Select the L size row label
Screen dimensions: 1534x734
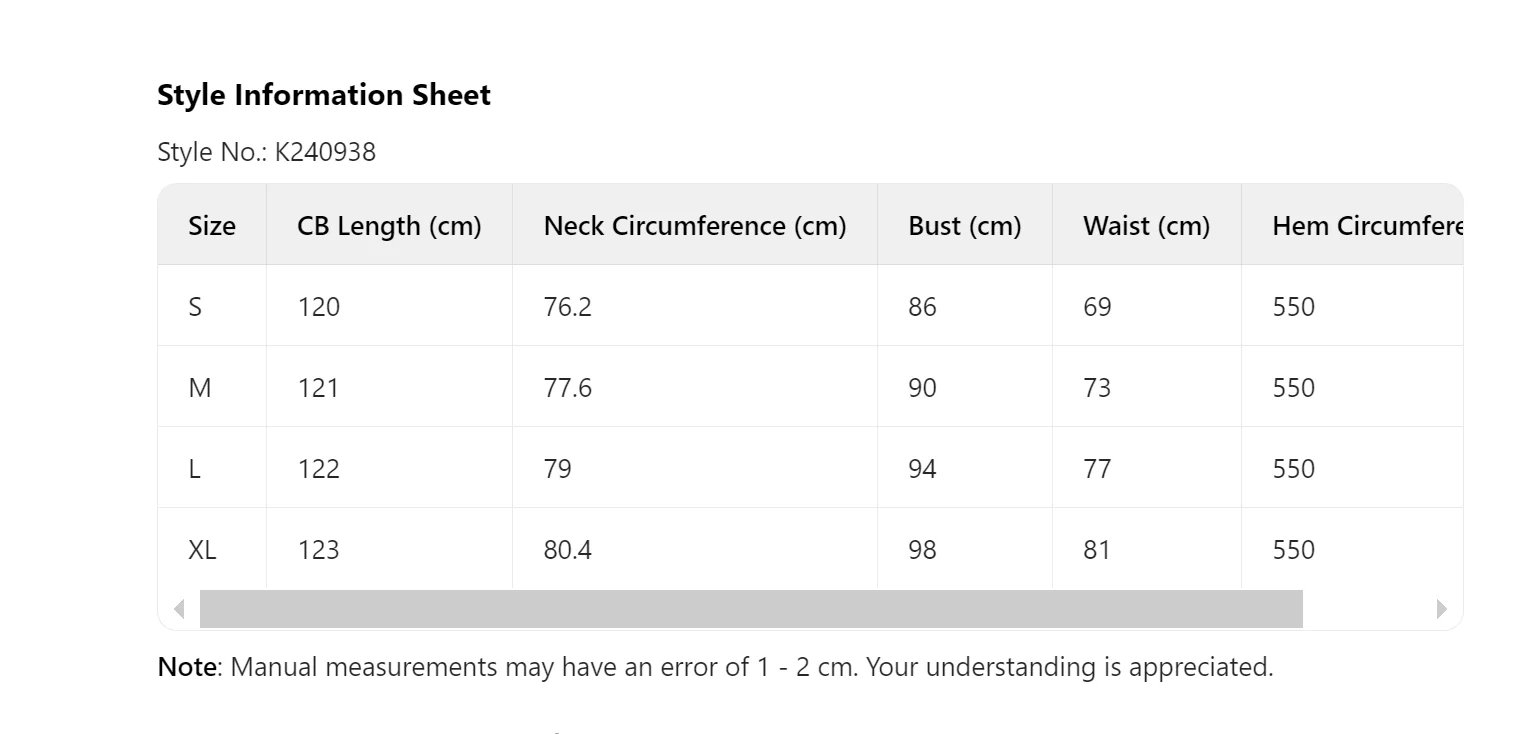tap(194, 469)
